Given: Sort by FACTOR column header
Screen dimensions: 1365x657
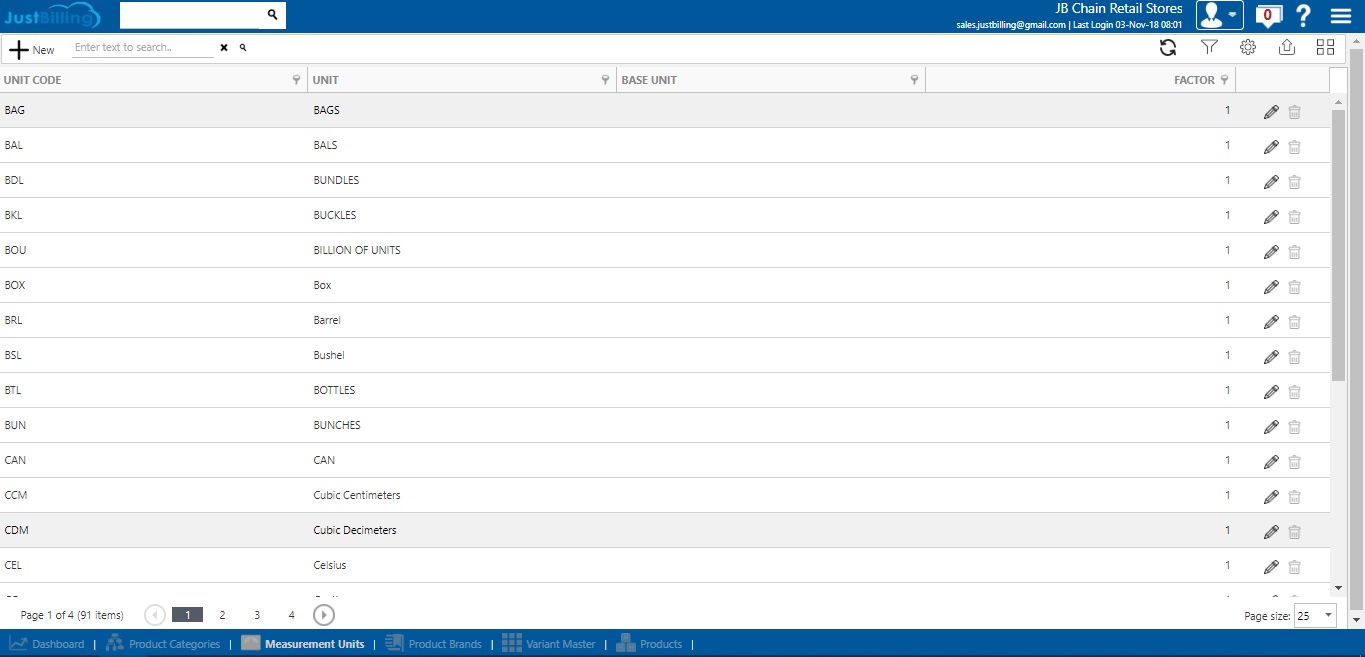Looking at the screenshot, I should tap(1194, 80).
